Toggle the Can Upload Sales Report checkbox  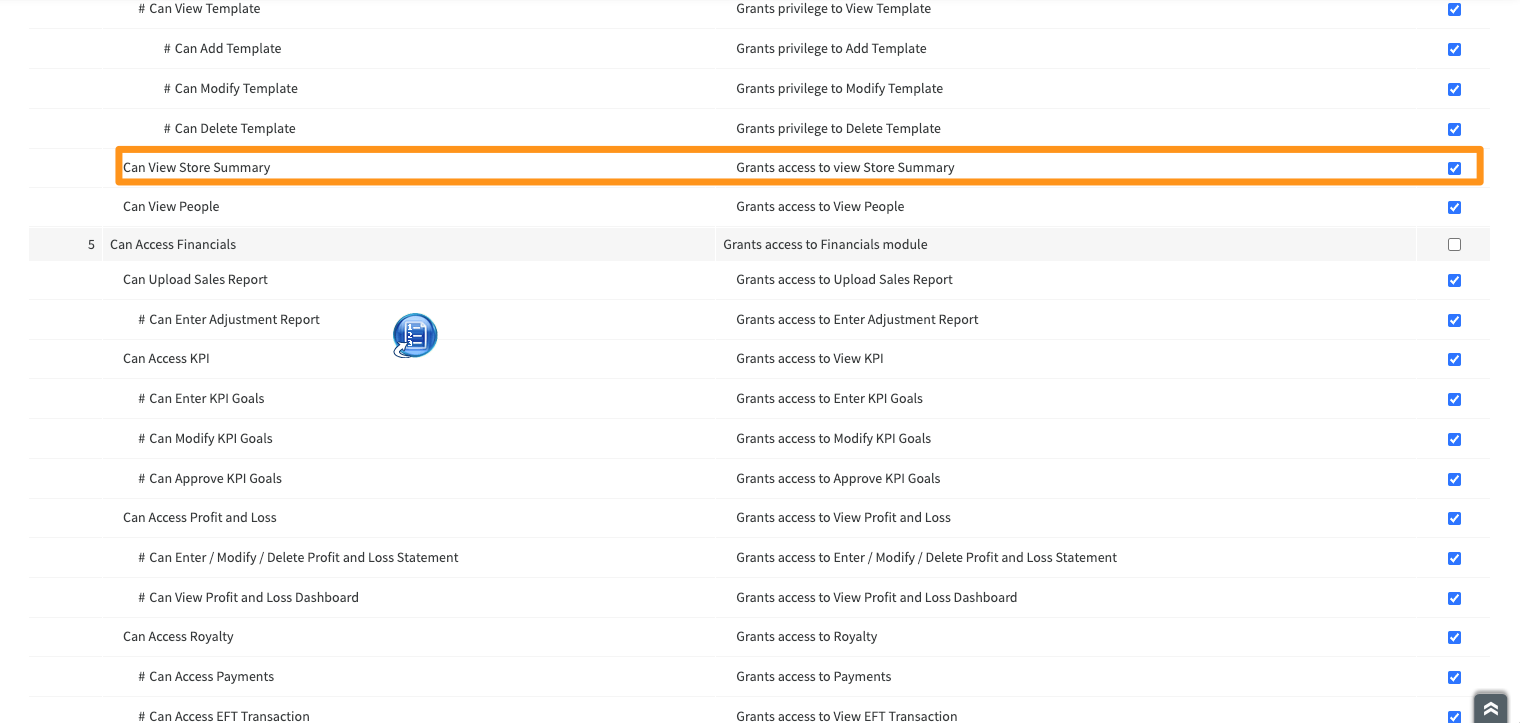1454,280
